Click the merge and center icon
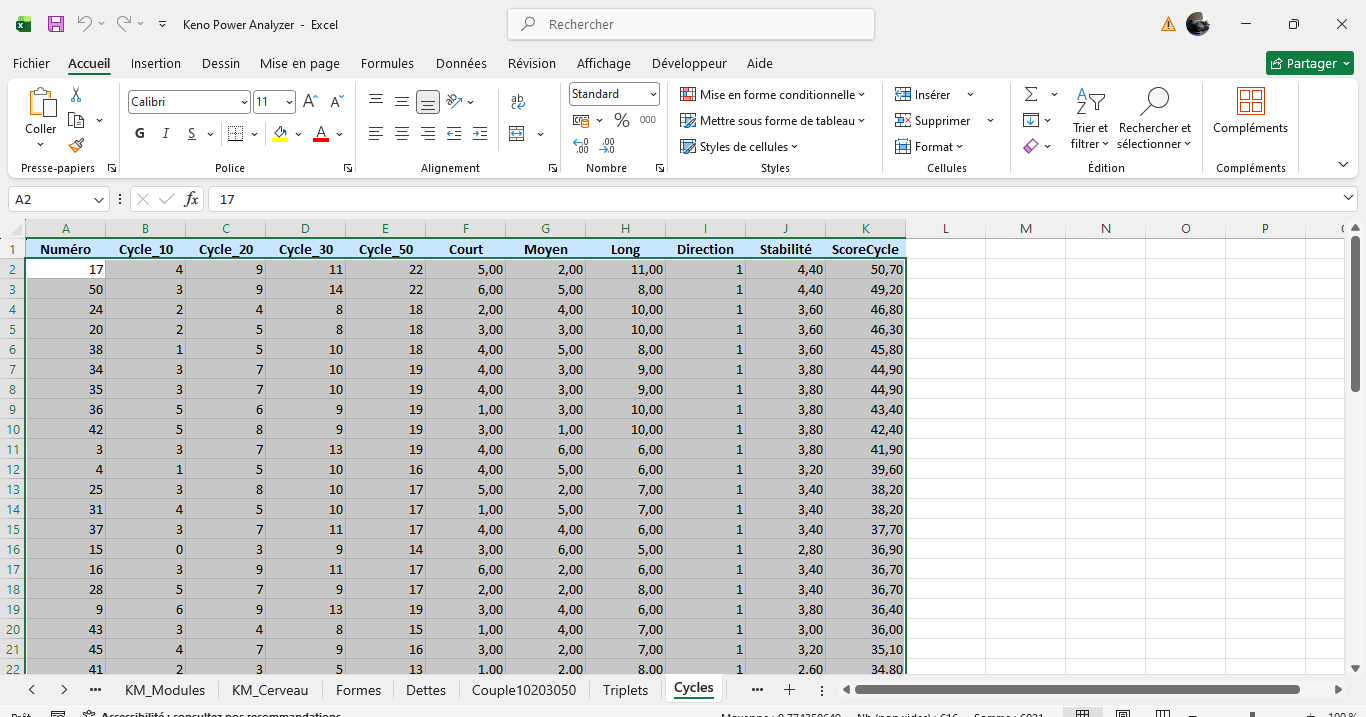Image resolution: width=1366 pixels, height=717 pixels. [517, 134]
